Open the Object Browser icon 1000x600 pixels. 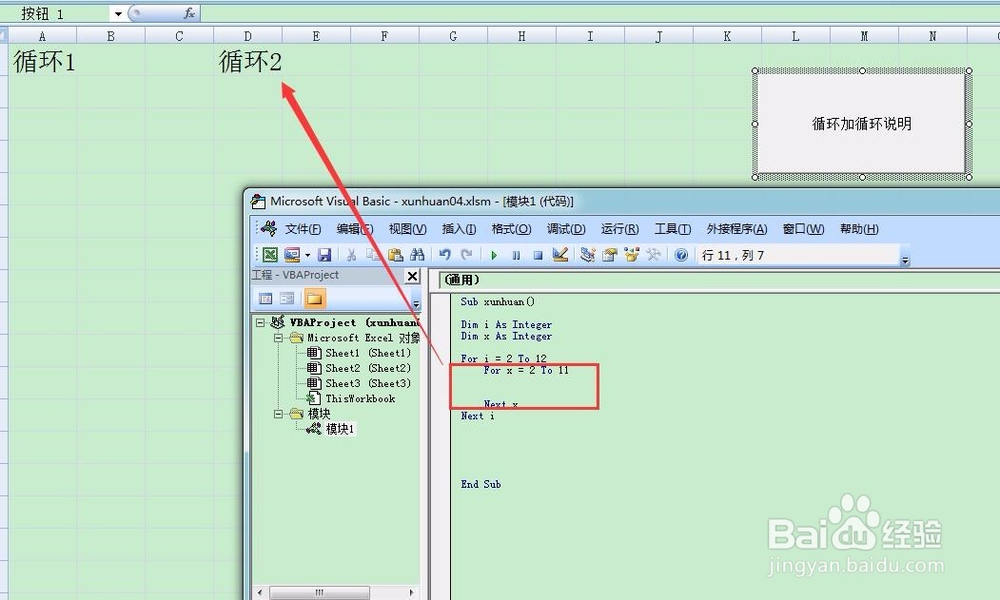coord(631,253)
